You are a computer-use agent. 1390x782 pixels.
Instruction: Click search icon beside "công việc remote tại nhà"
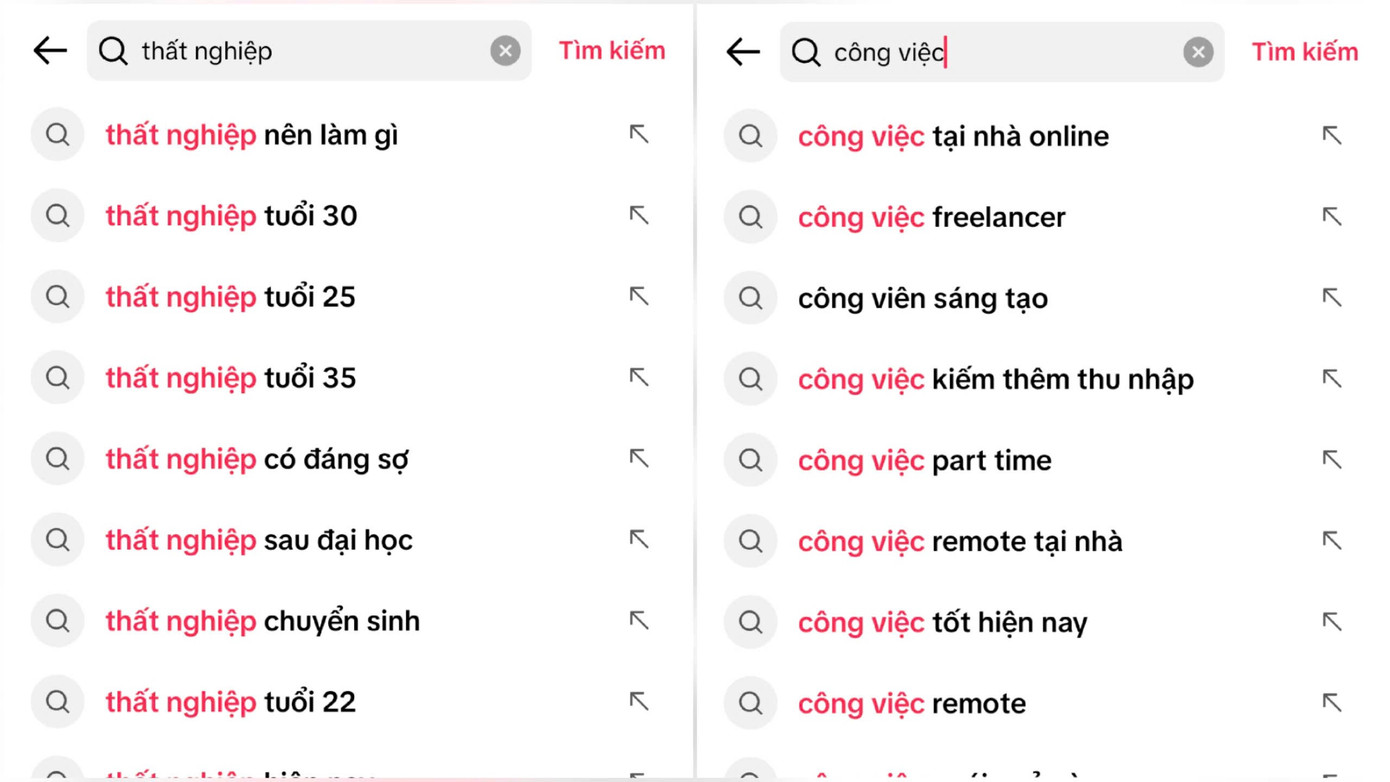coord(750,541)
